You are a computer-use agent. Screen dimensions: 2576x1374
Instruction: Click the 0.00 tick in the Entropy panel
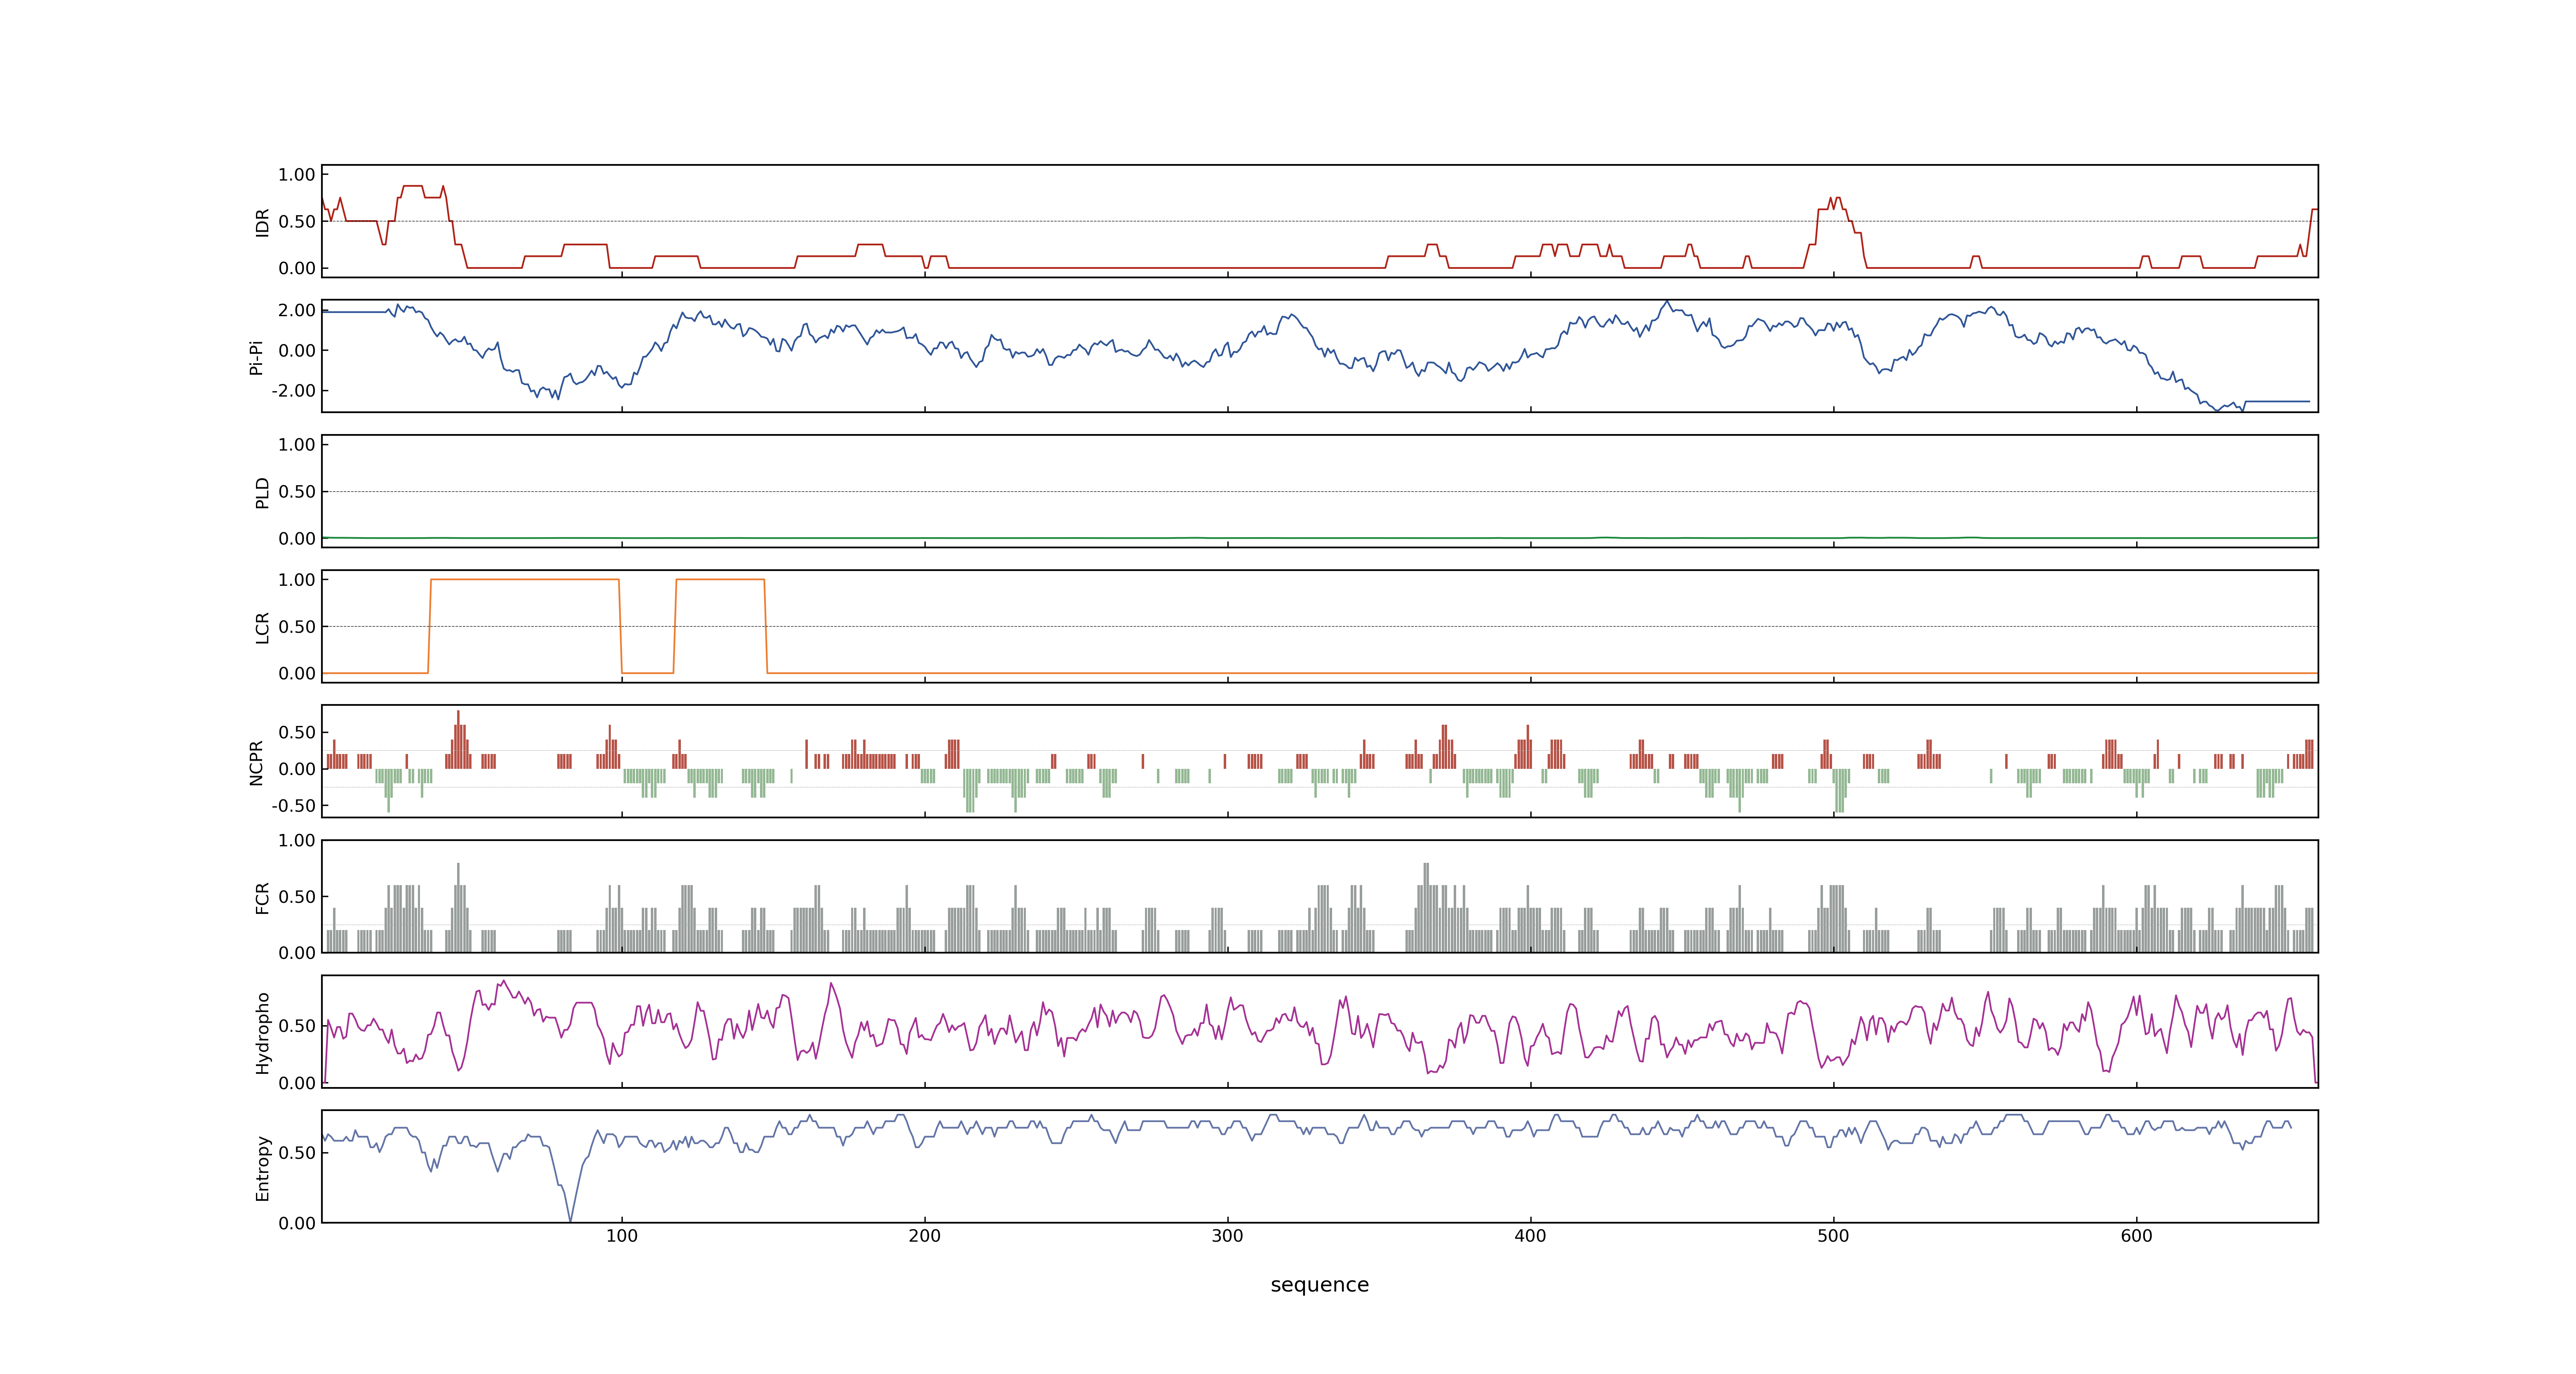tap(297, 1223)
